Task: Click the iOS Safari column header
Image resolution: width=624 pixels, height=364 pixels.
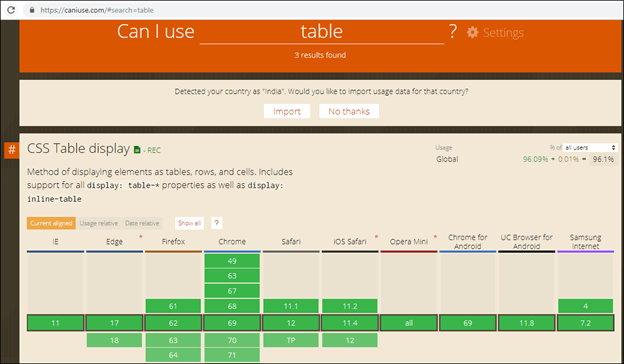Action: (x=350, y=241)
